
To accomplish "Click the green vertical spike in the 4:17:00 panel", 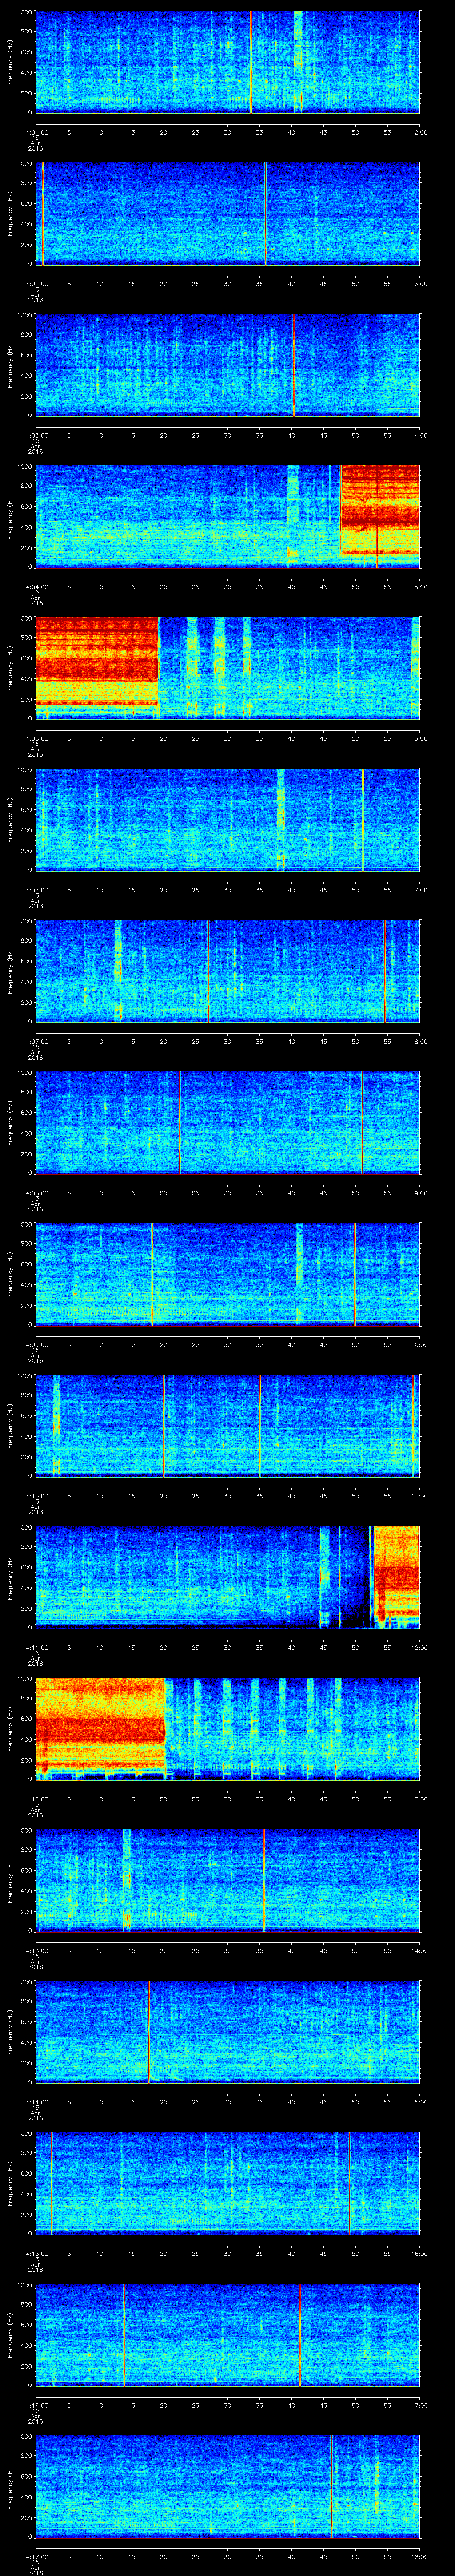I will point(331,2486).
